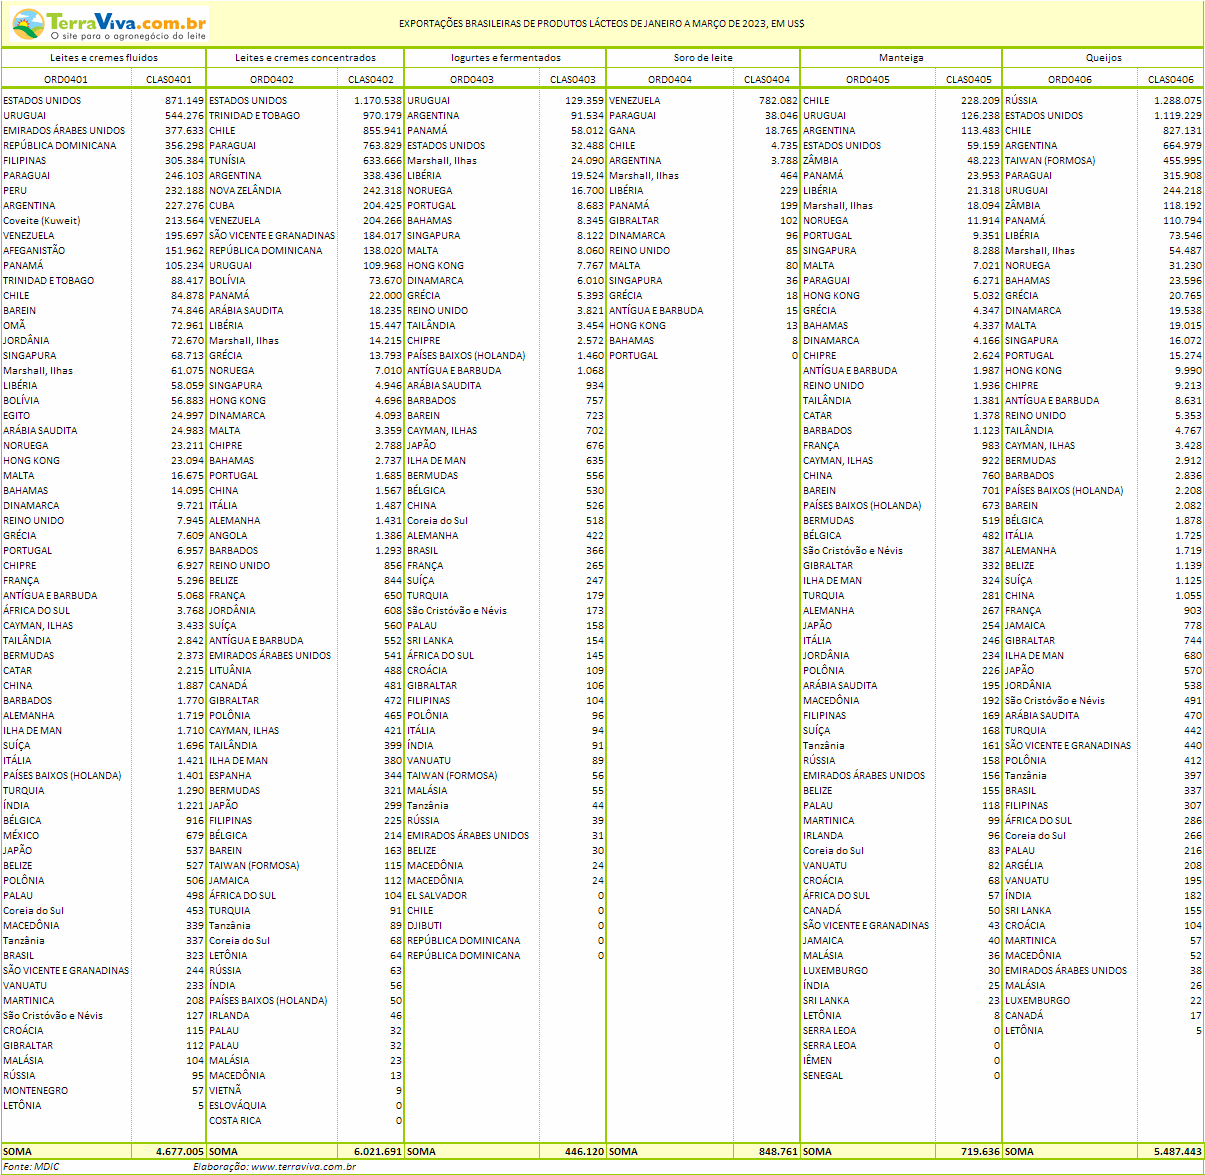The width and height of the screenshot is (1205, 1175).
Task: Click the 4.677.005 SOMA total
Action: [179, 1151]
